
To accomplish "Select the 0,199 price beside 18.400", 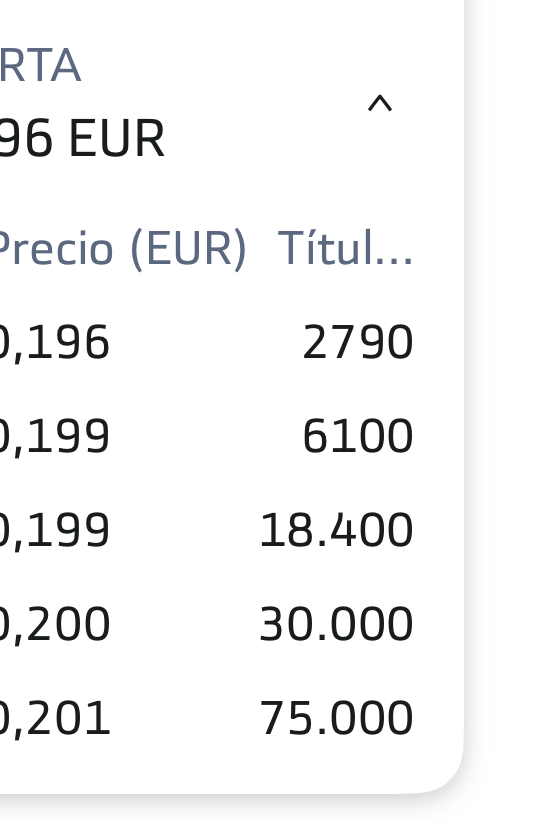I will [55, 531].
